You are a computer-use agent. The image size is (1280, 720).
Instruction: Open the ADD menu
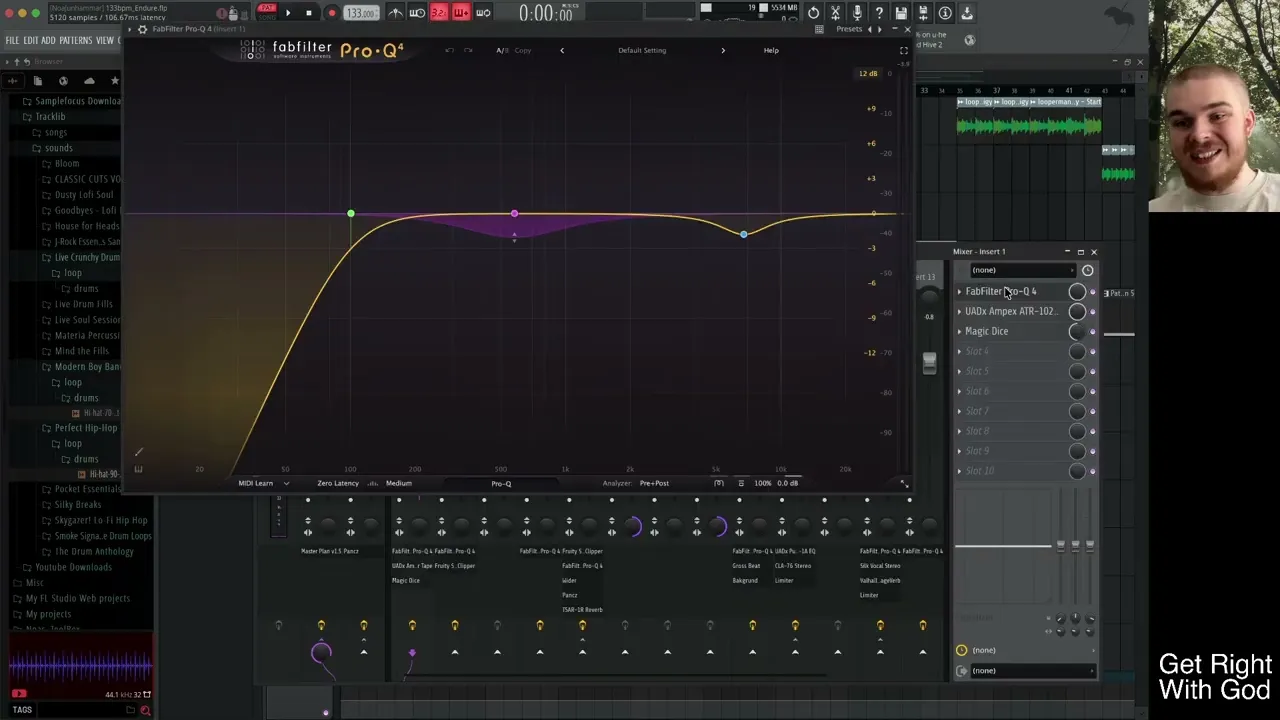(48, 41)
